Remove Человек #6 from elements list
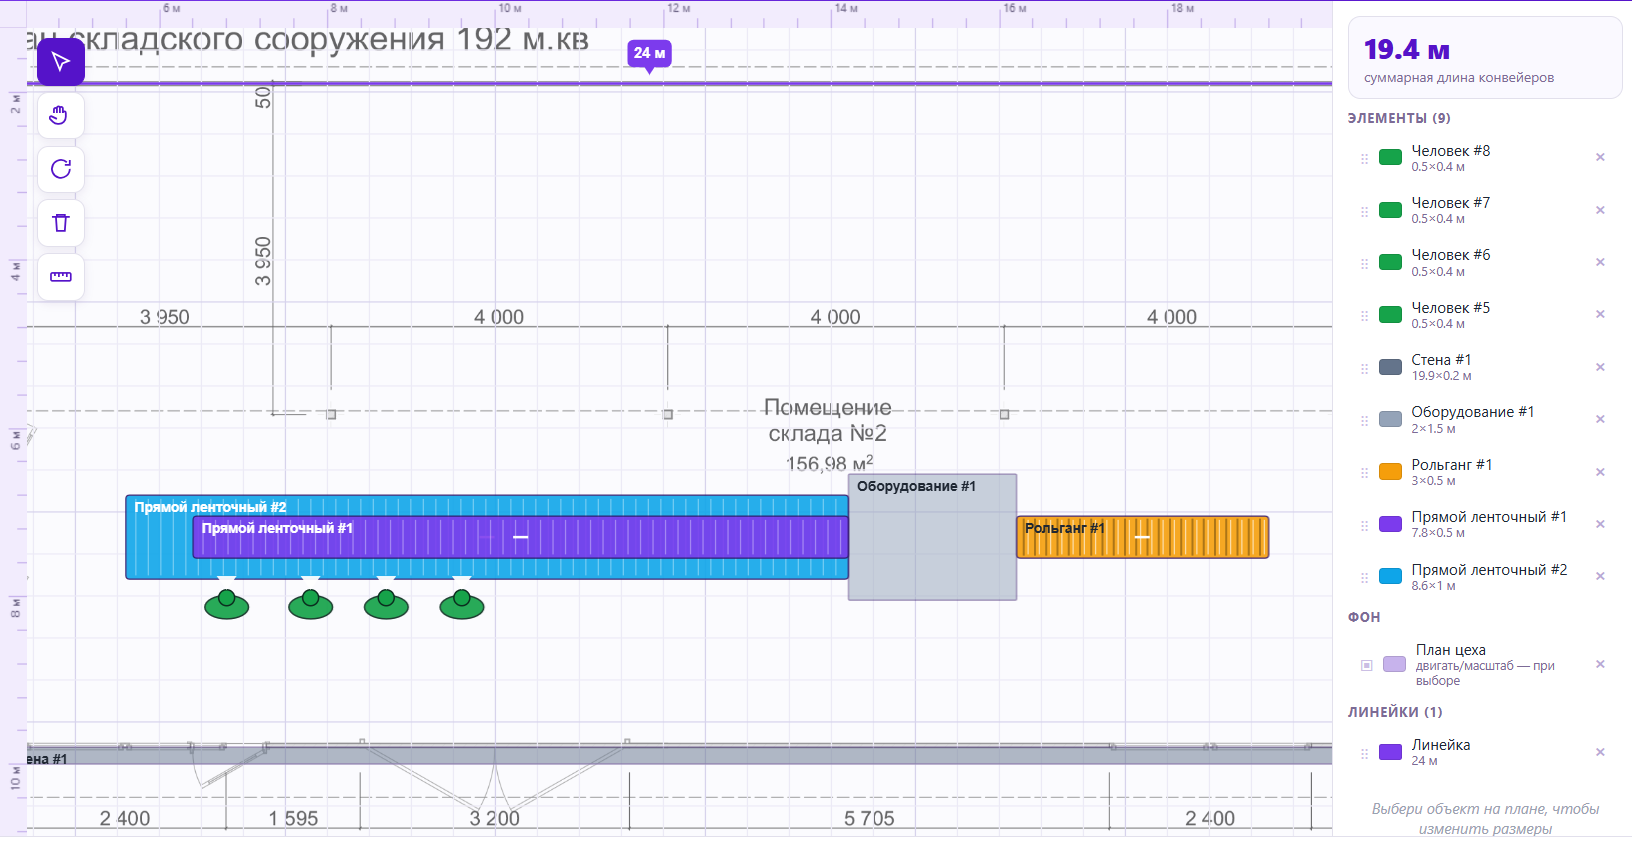1632x841 pixels. (1600, 262)
